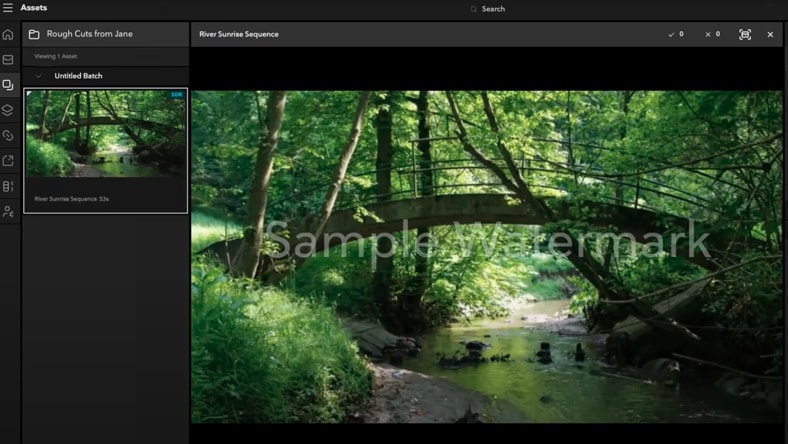Open the layers stack sidebar icon
This screenshot has width=788, height=444.
pyautogui.click(x=8, y=110)
